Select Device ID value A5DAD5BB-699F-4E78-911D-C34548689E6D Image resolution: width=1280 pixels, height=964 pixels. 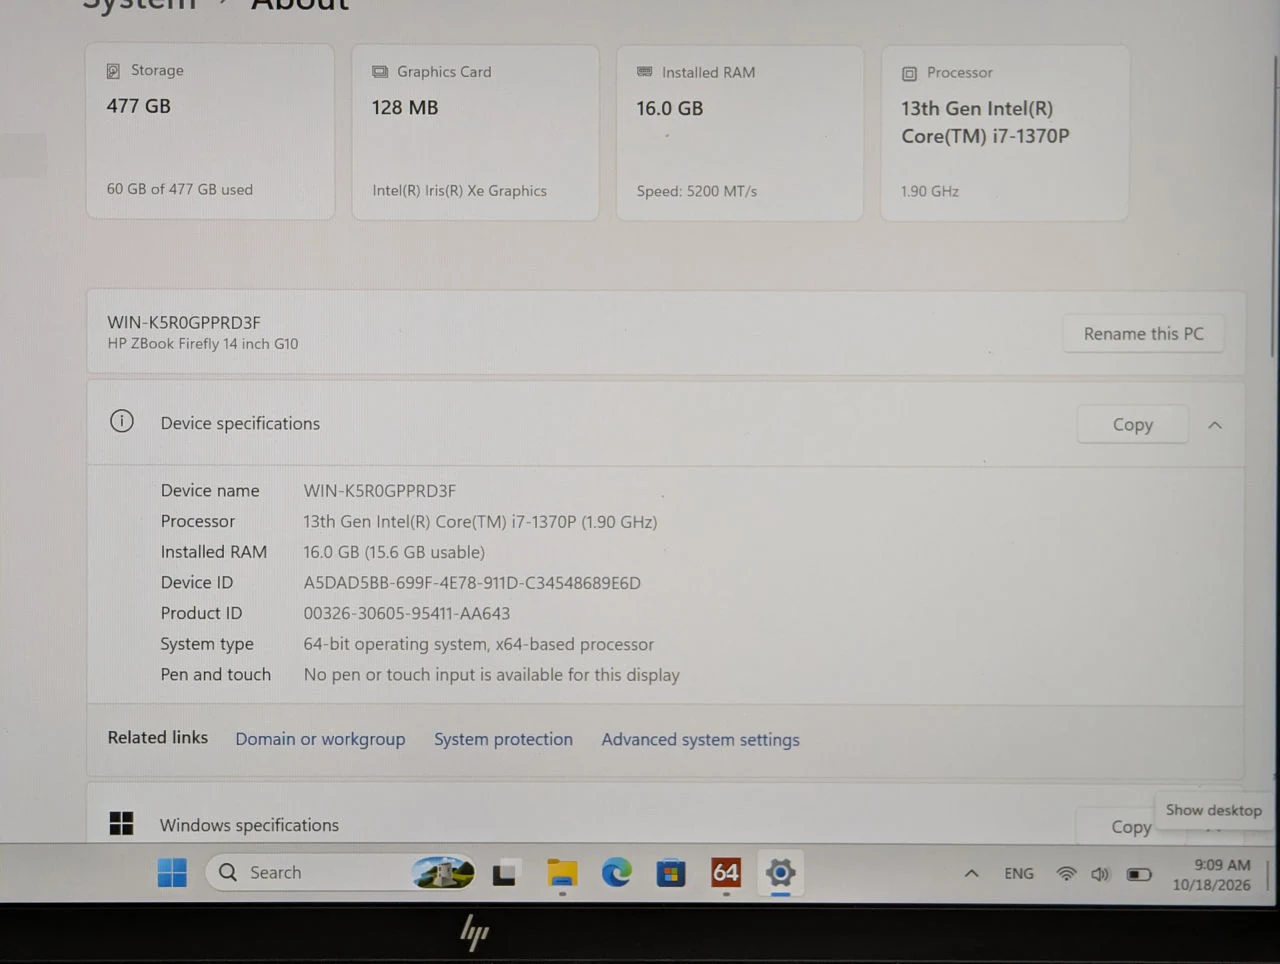point(472,583)
